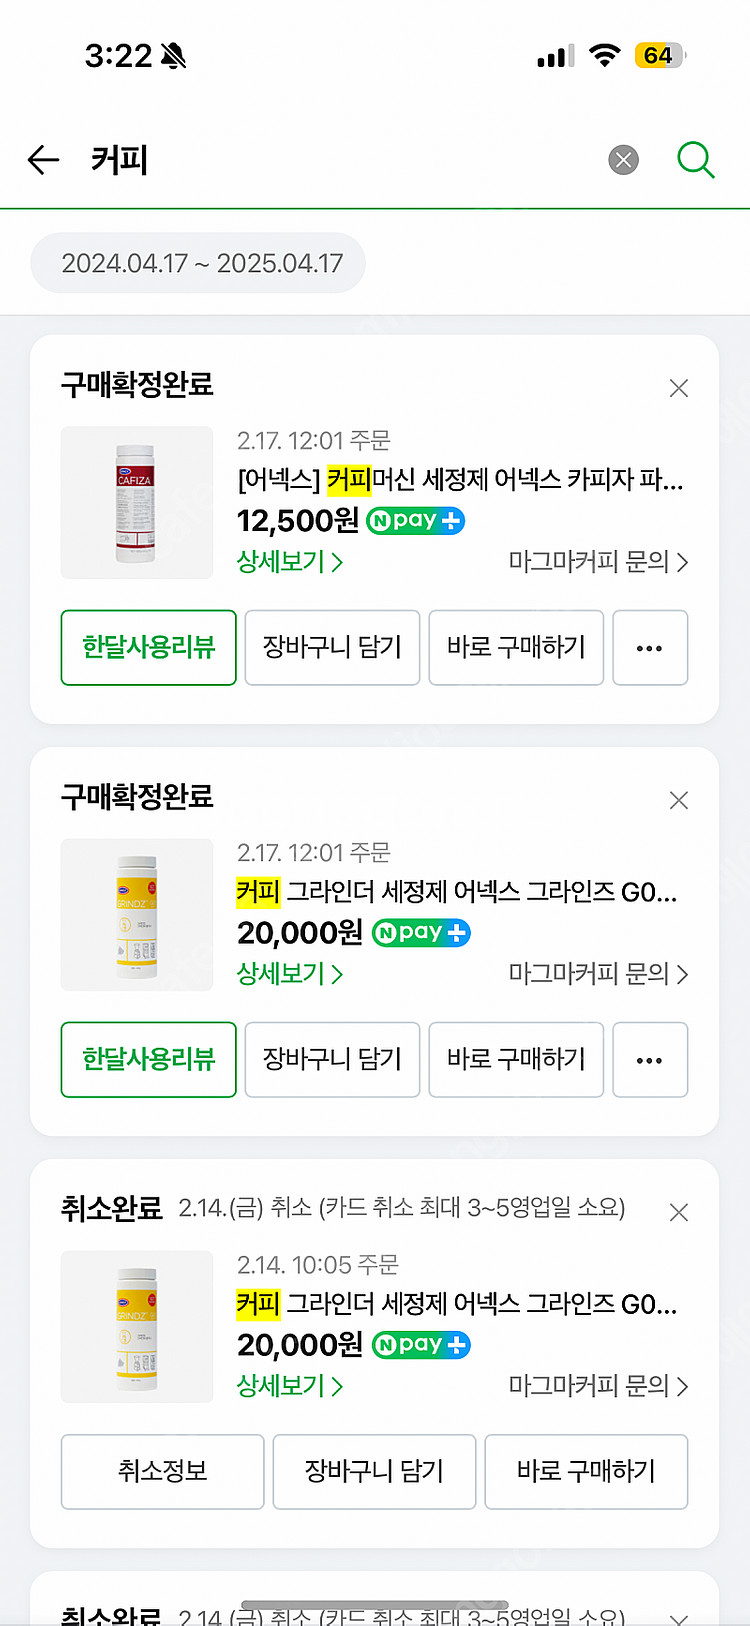
Task: Dismiss the 2.17 Grindz order card
Action: pyautogui.click(x=679, y=800)
